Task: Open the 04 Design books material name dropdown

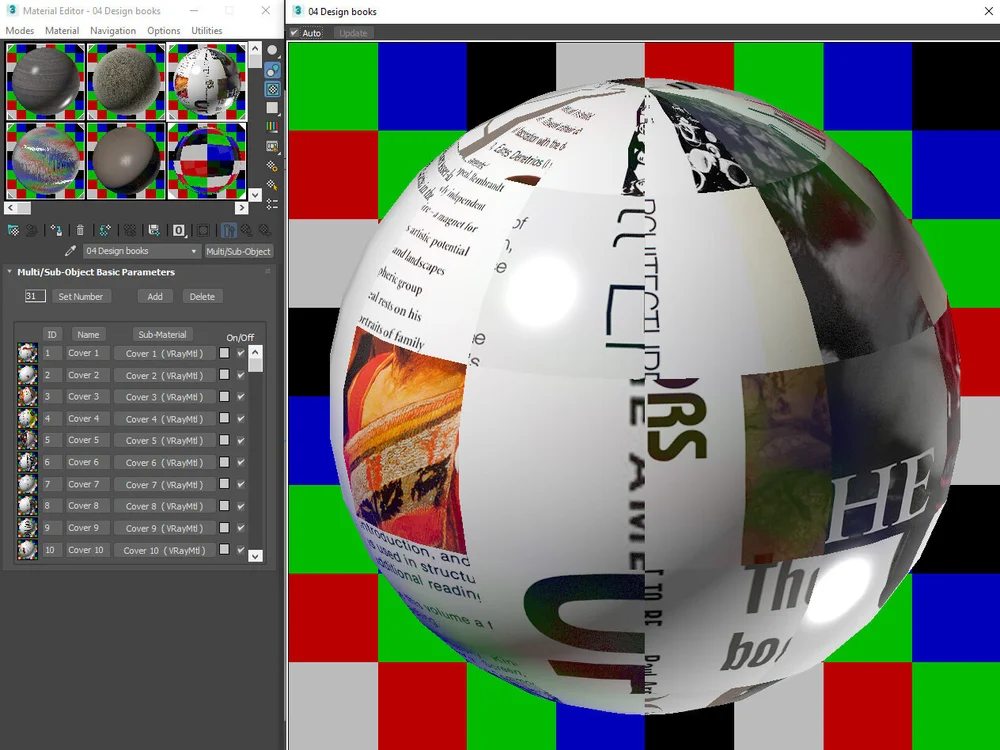Action: pyautogui.click(x=194, y=251)
